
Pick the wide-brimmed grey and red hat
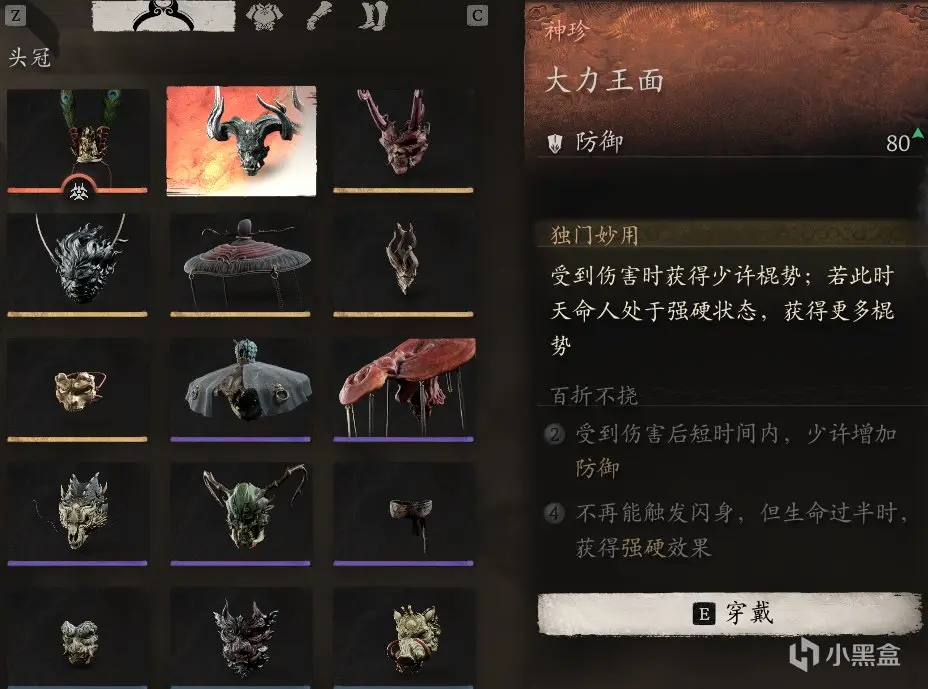(240, 265)
